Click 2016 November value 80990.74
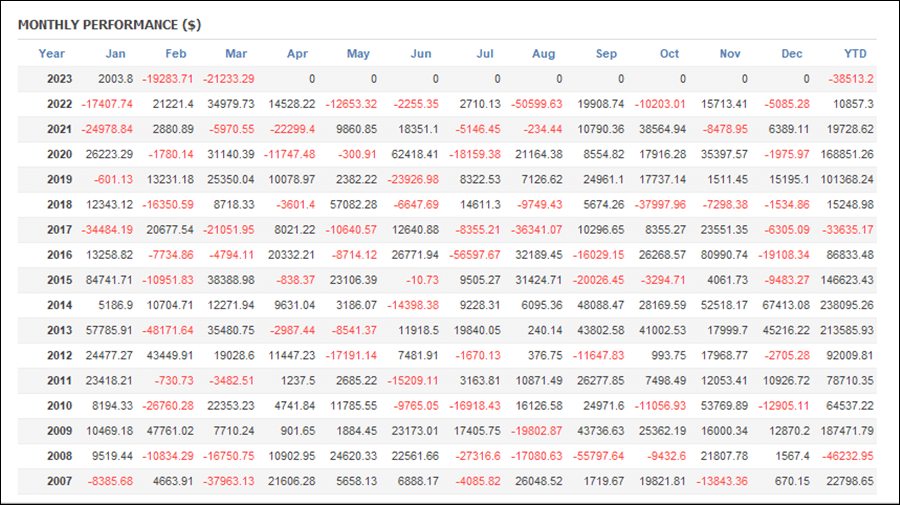 (x=724, y=255)
